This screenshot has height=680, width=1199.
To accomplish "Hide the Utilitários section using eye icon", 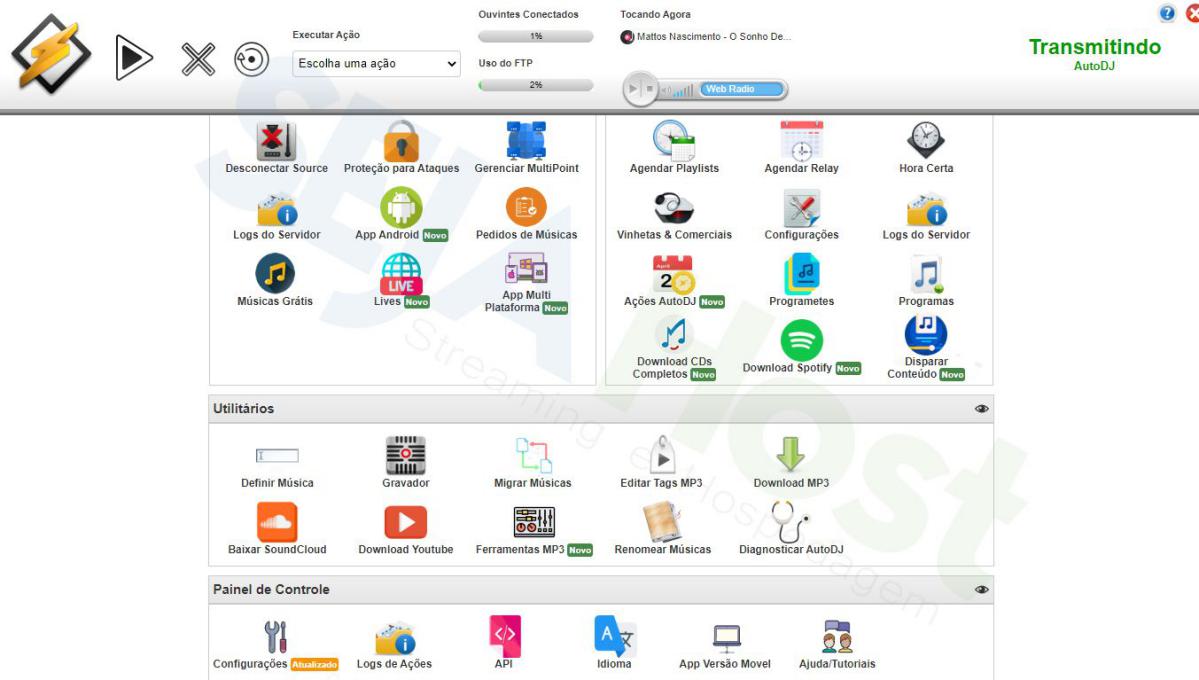I will (981, 409).
